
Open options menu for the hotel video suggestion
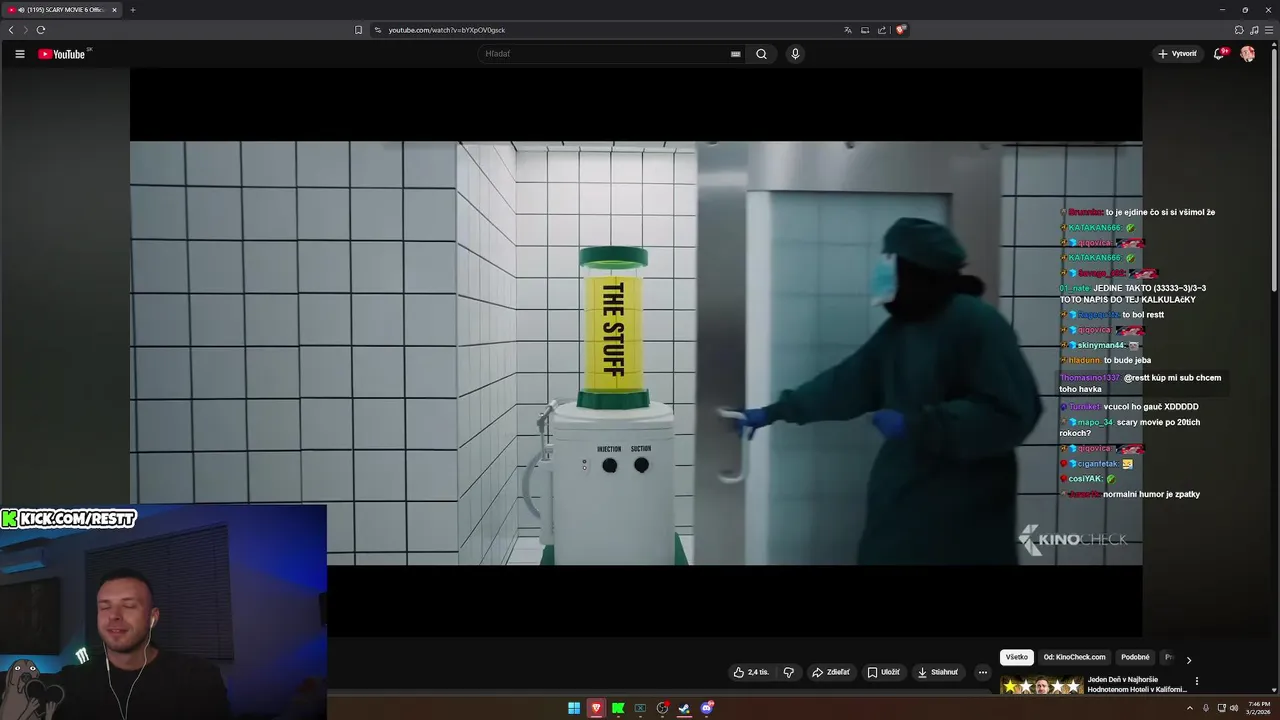coord(1196,682)
